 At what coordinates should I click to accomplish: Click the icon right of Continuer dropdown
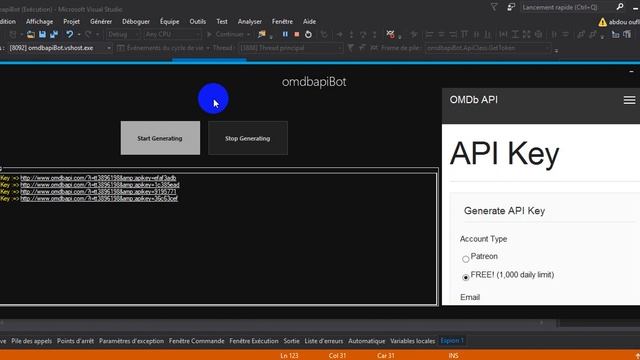(262, 35)
